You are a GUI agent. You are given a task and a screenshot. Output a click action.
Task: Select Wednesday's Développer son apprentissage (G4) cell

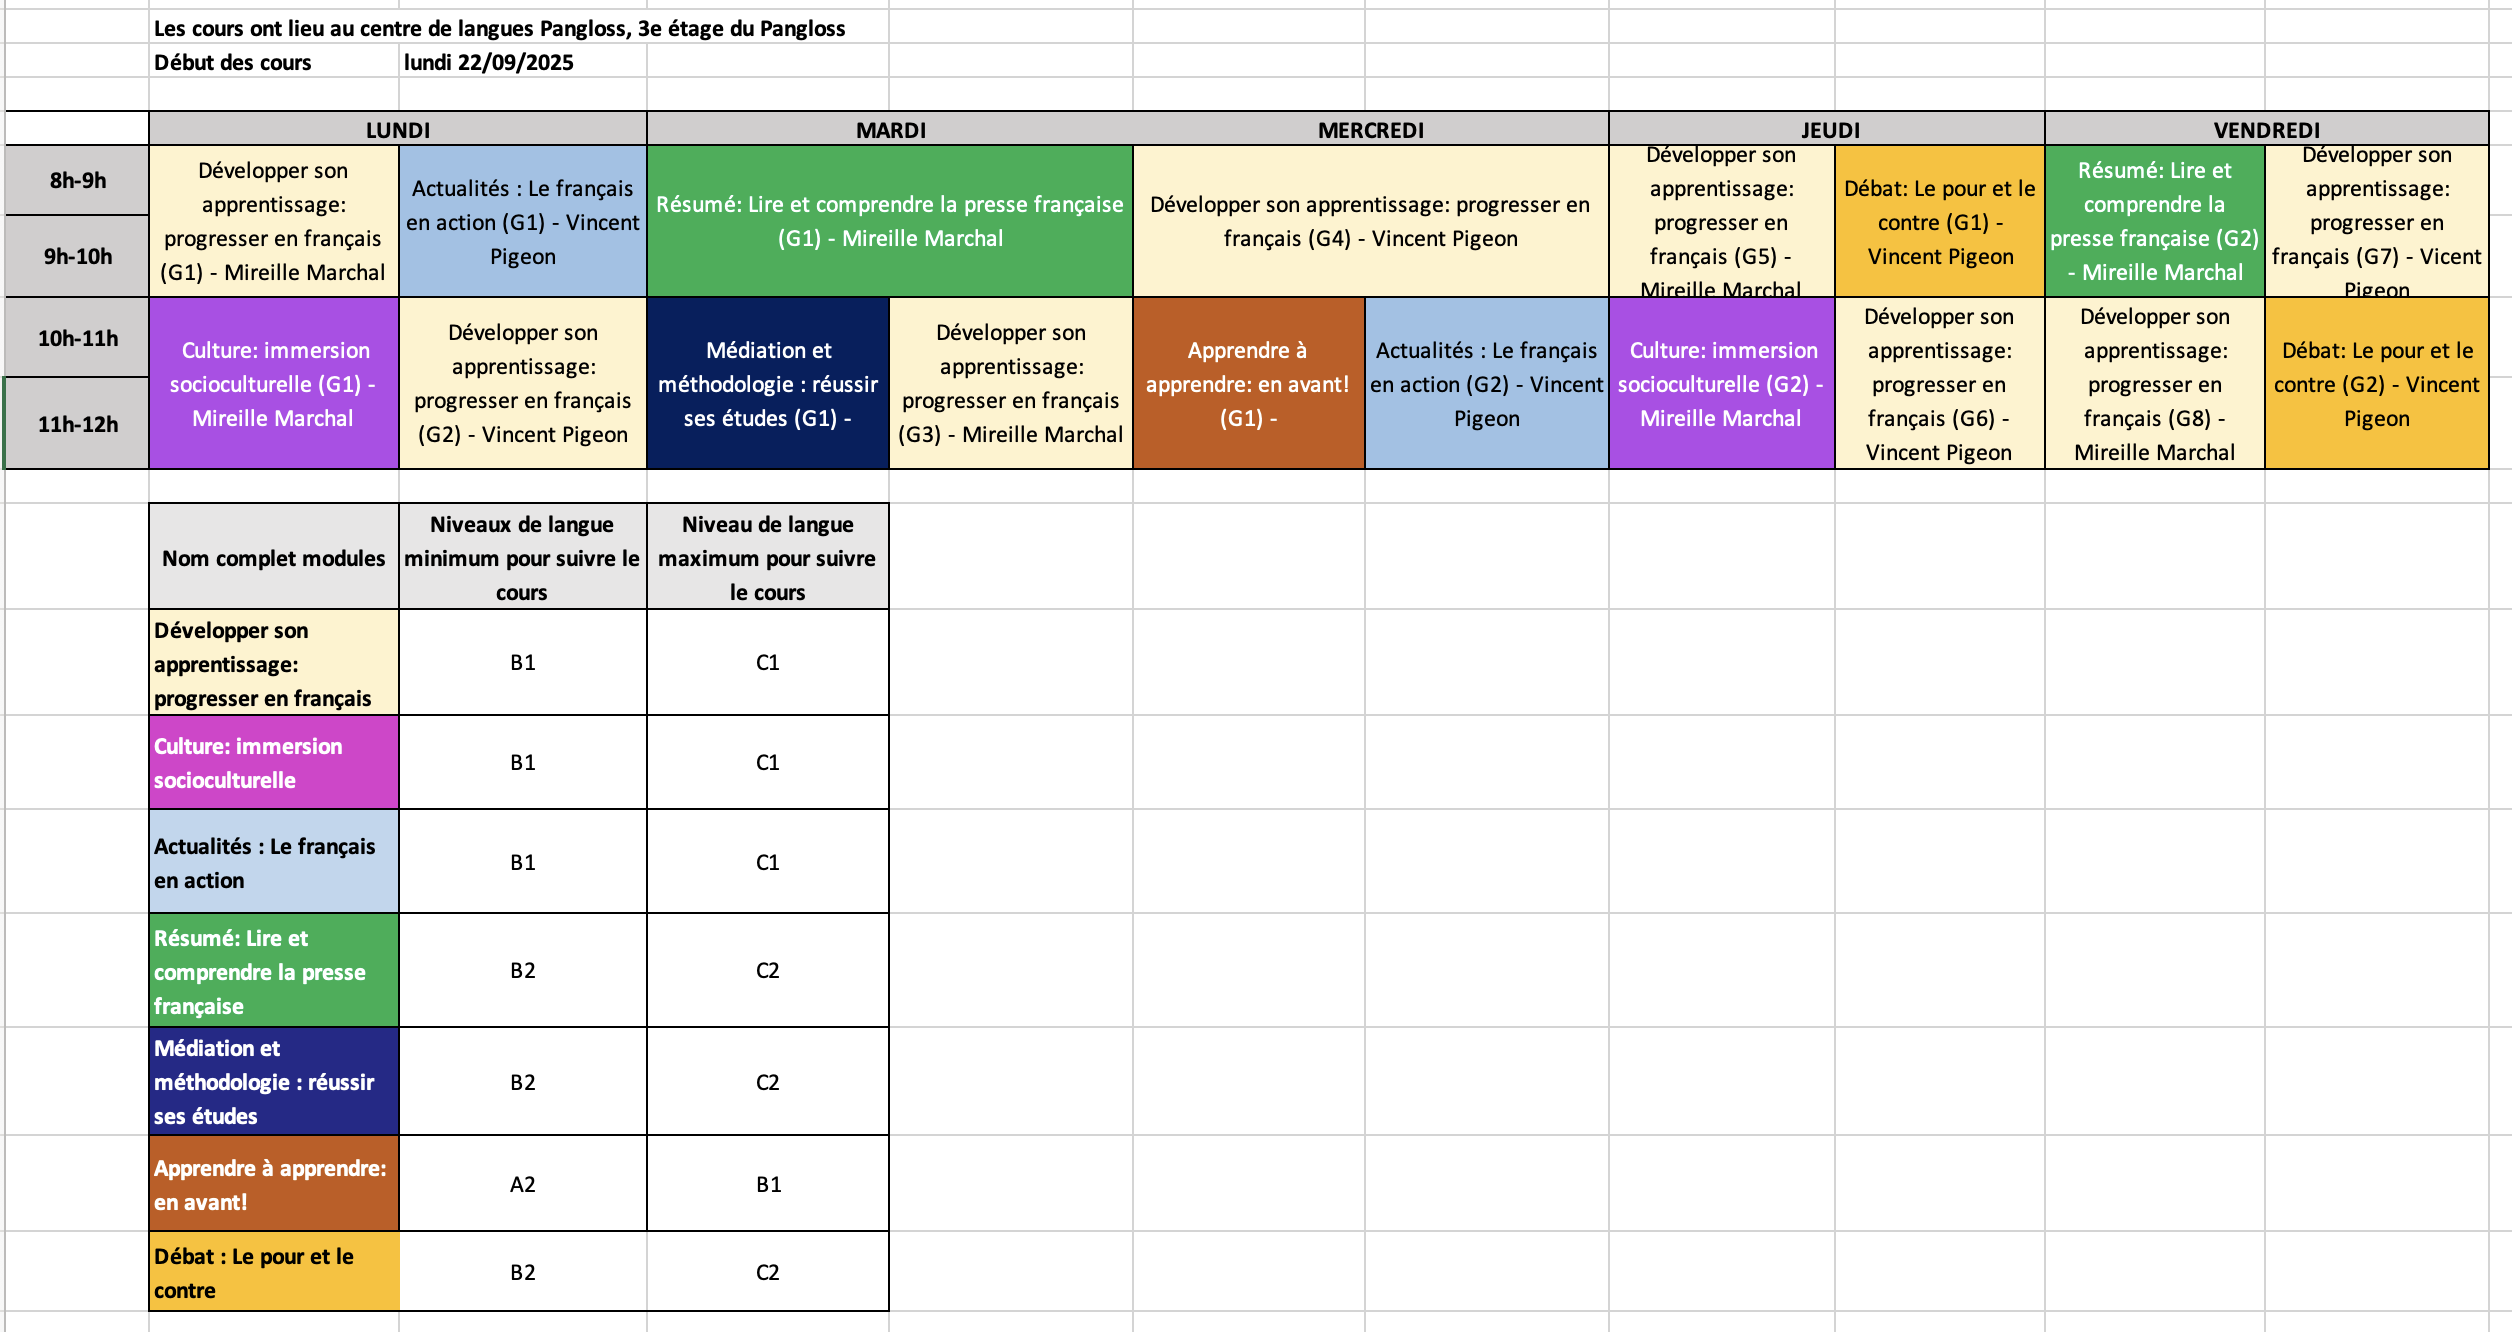[x=1370, y=221]
